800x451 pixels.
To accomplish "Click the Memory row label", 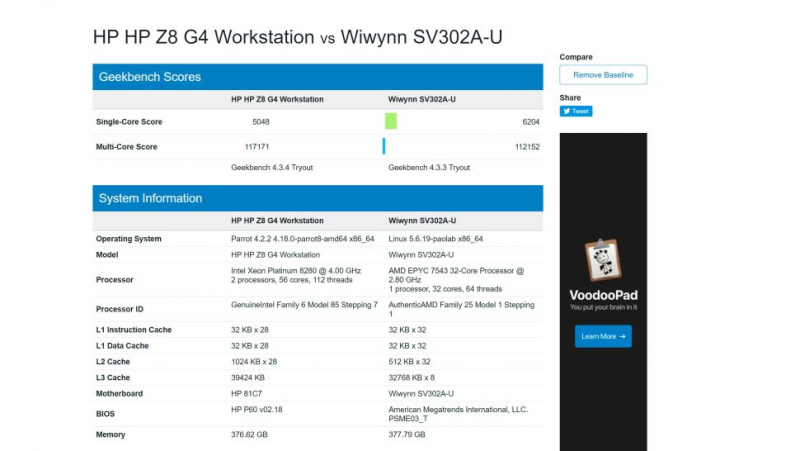I will pyautogui.click(x=110, y=435).
